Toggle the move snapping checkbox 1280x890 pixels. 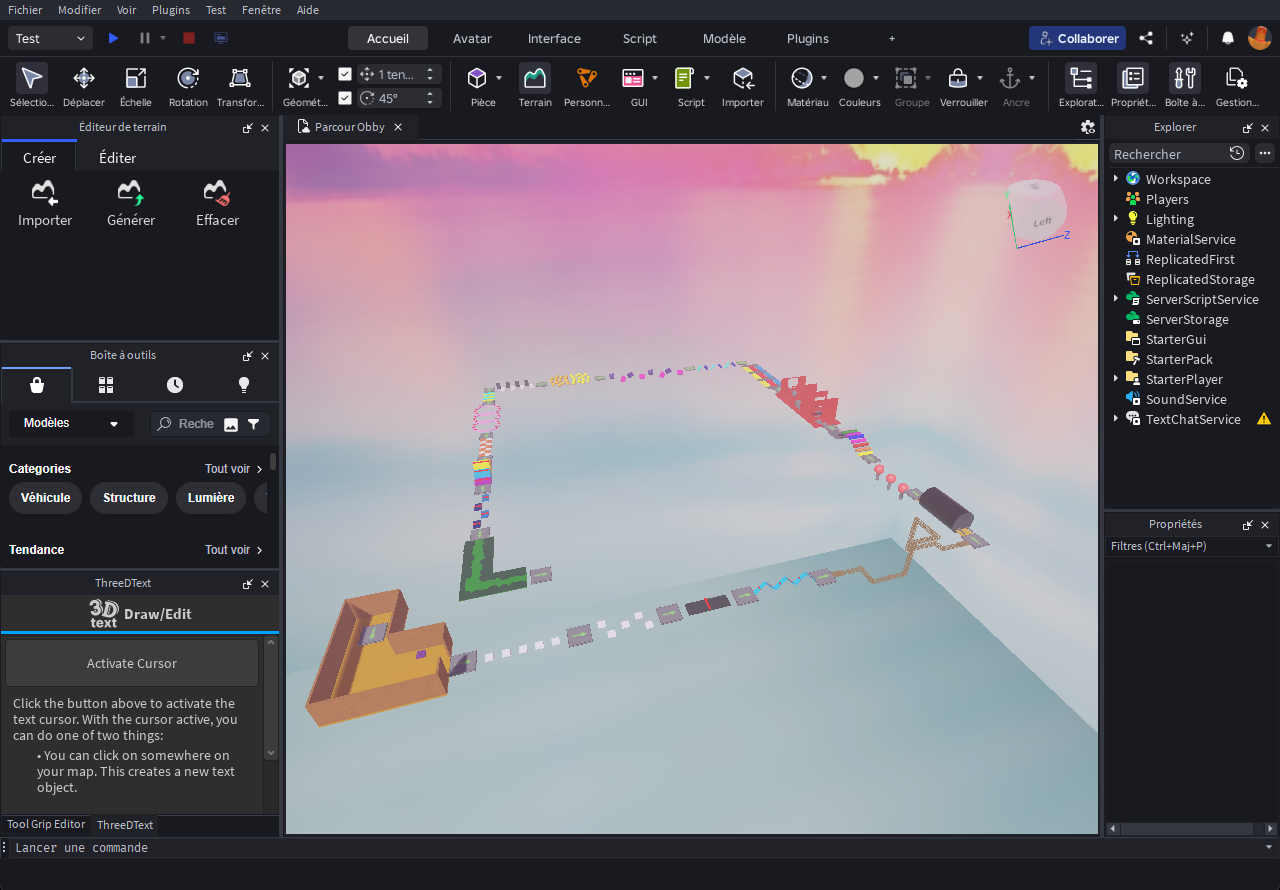pyautogui.click(x=345, y=74)
